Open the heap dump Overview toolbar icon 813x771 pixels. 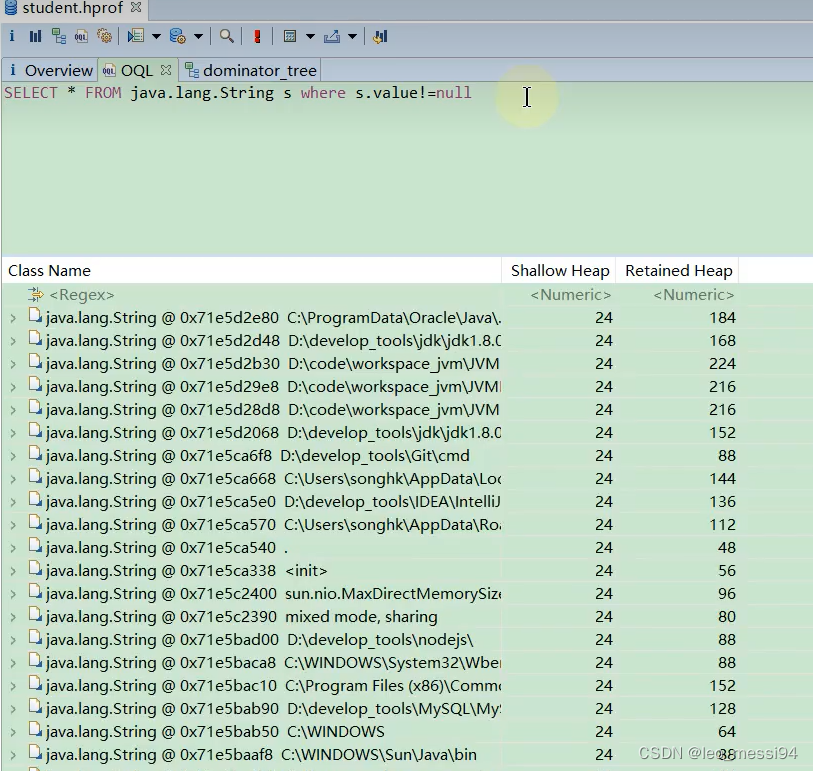pos(12,36)
